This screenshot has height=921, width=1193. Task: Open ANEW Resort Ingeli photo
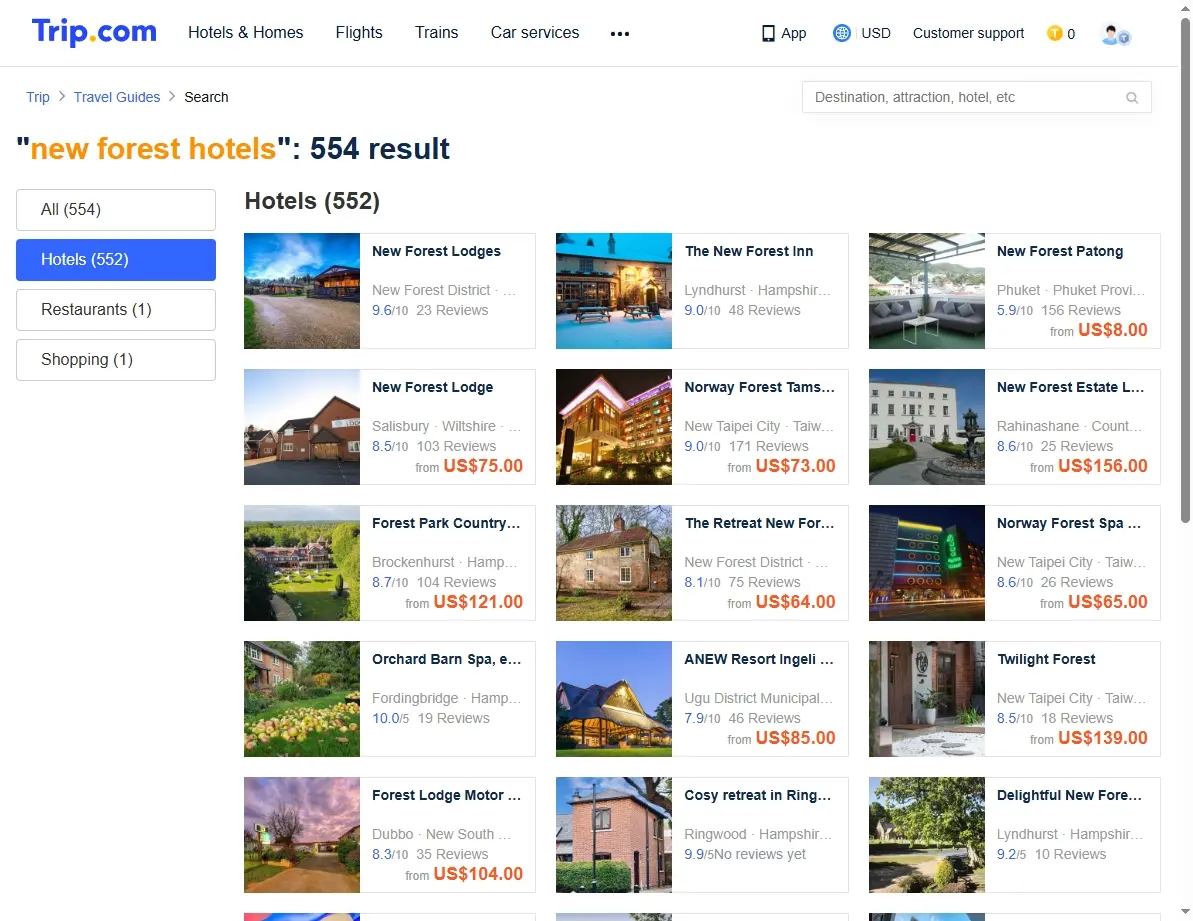(614, 700)
